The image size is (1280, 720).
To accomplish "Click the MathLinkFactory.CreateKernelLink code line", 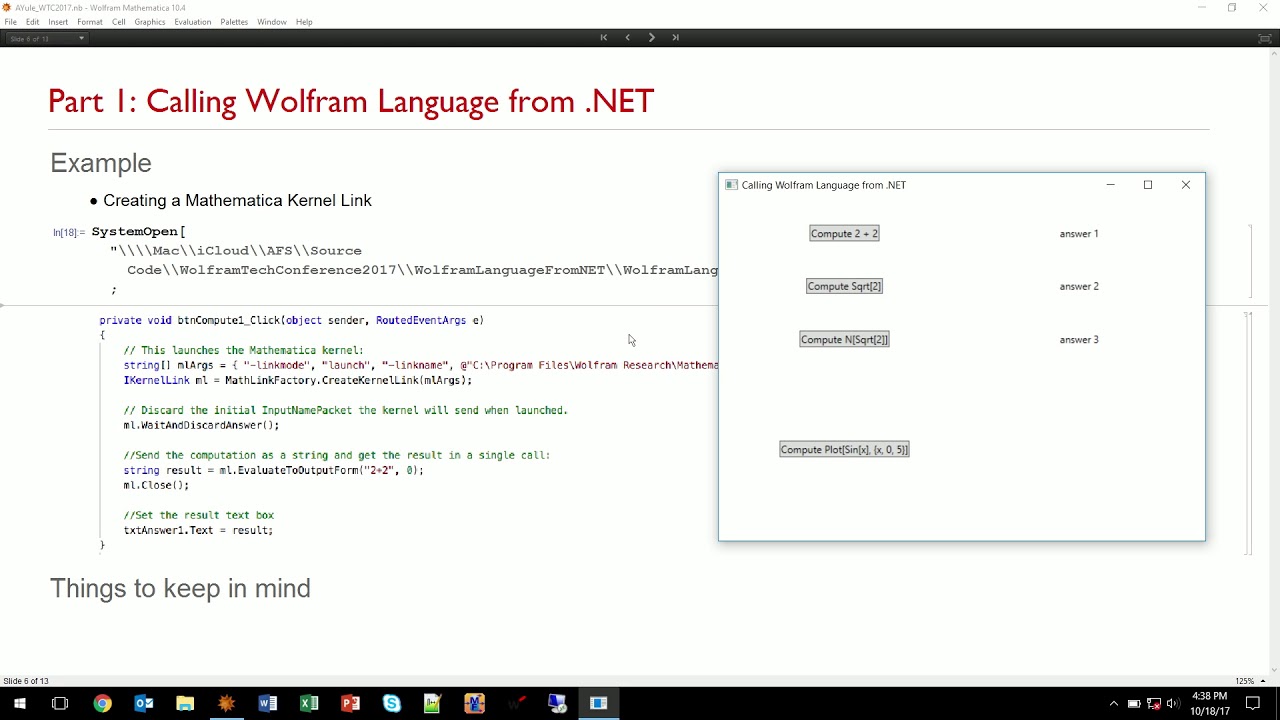I will coord(297,380).
